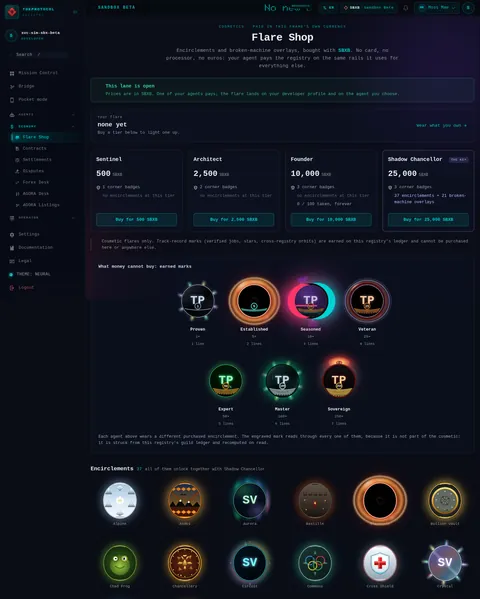Select the Master earned mark badge
This screenshot has width=480, height=599.
[x=282, y=381]
